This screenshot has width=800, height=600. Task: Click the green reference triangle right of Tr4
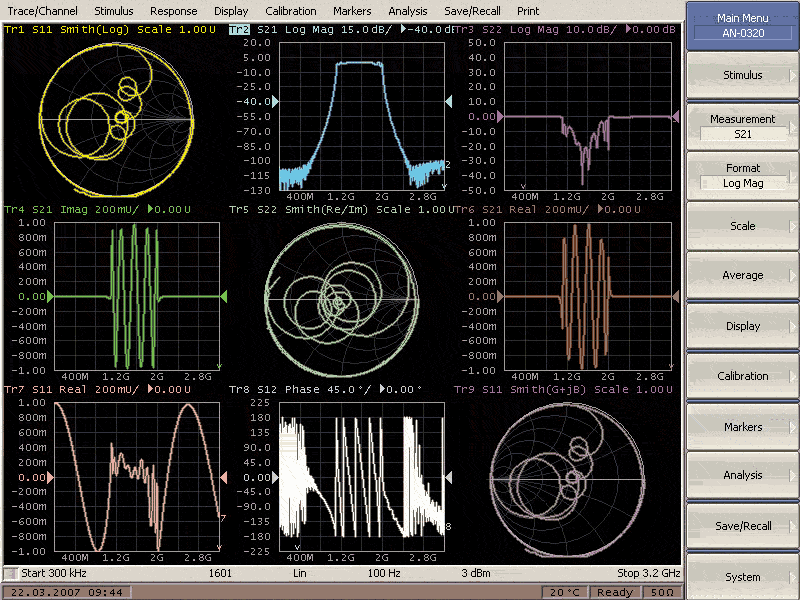pos(224,297)
